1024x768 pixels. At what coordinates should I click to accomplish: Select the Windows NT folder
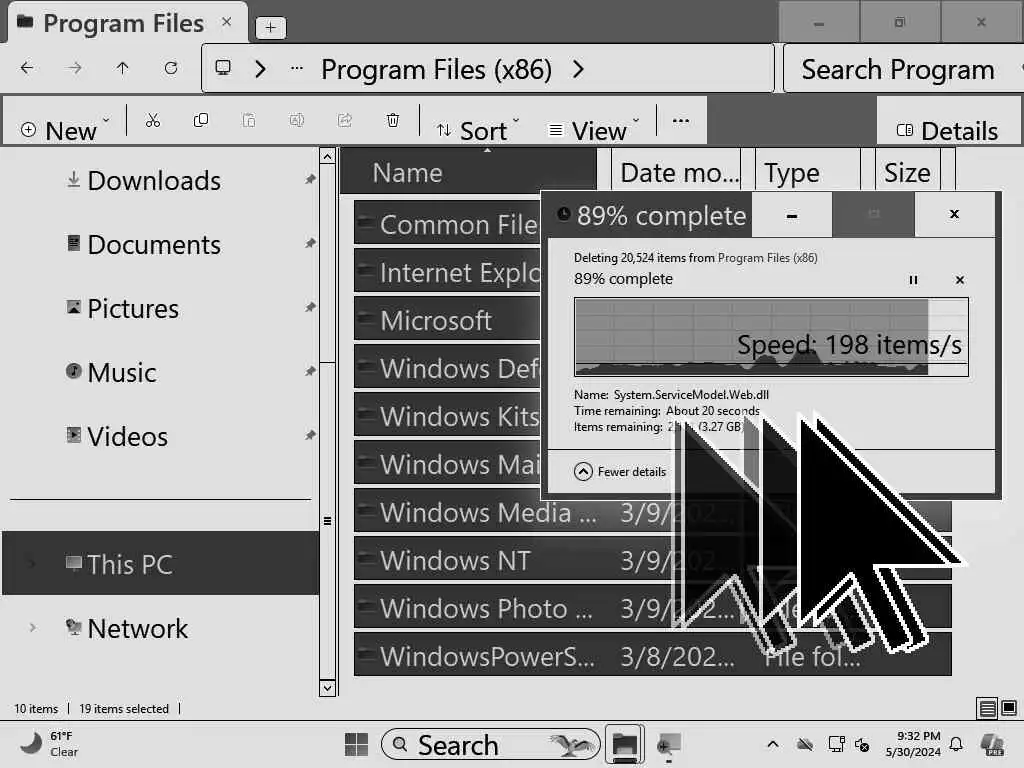pos(515,560)
